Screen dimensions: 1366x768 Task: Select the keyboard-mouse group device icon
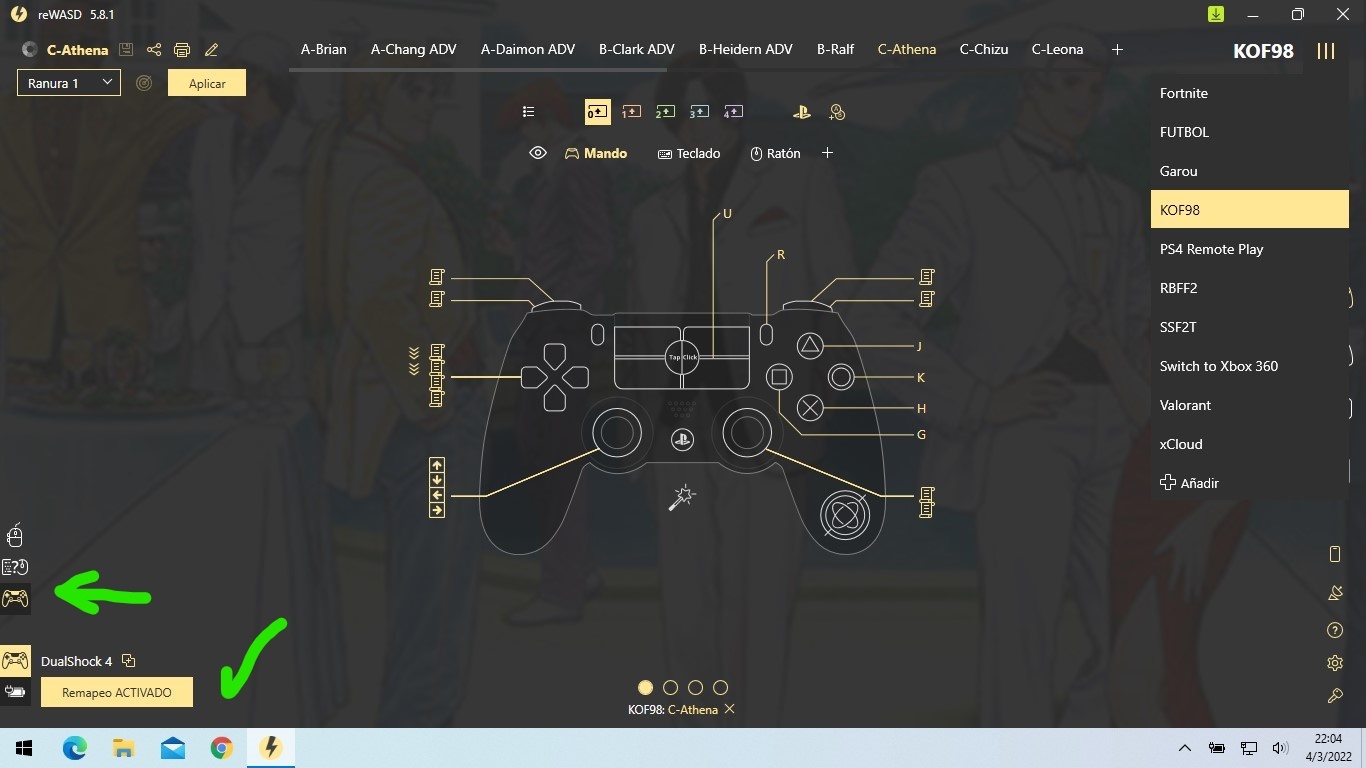pos(15,567)
